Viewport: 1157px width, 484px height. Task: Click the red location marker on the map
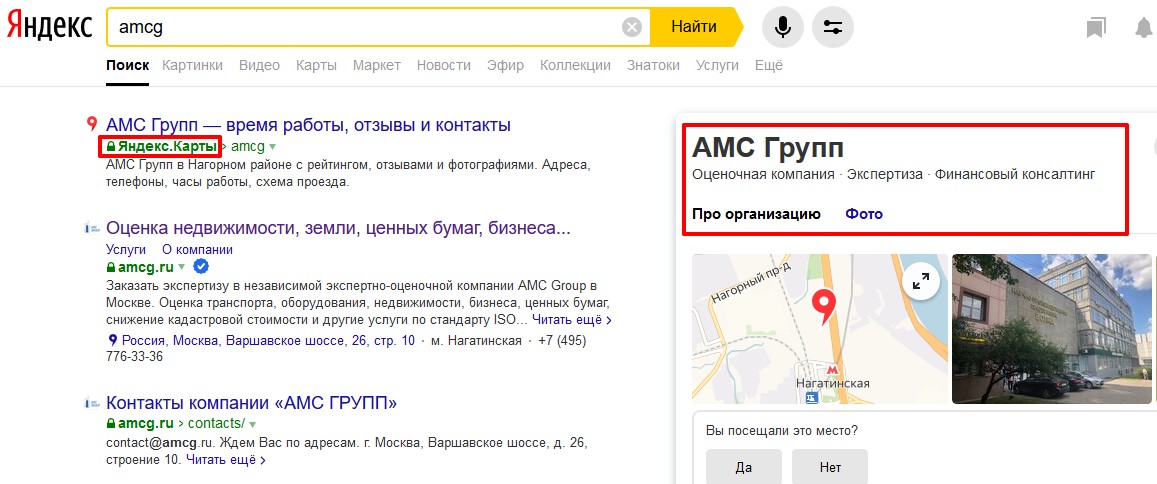823,307
